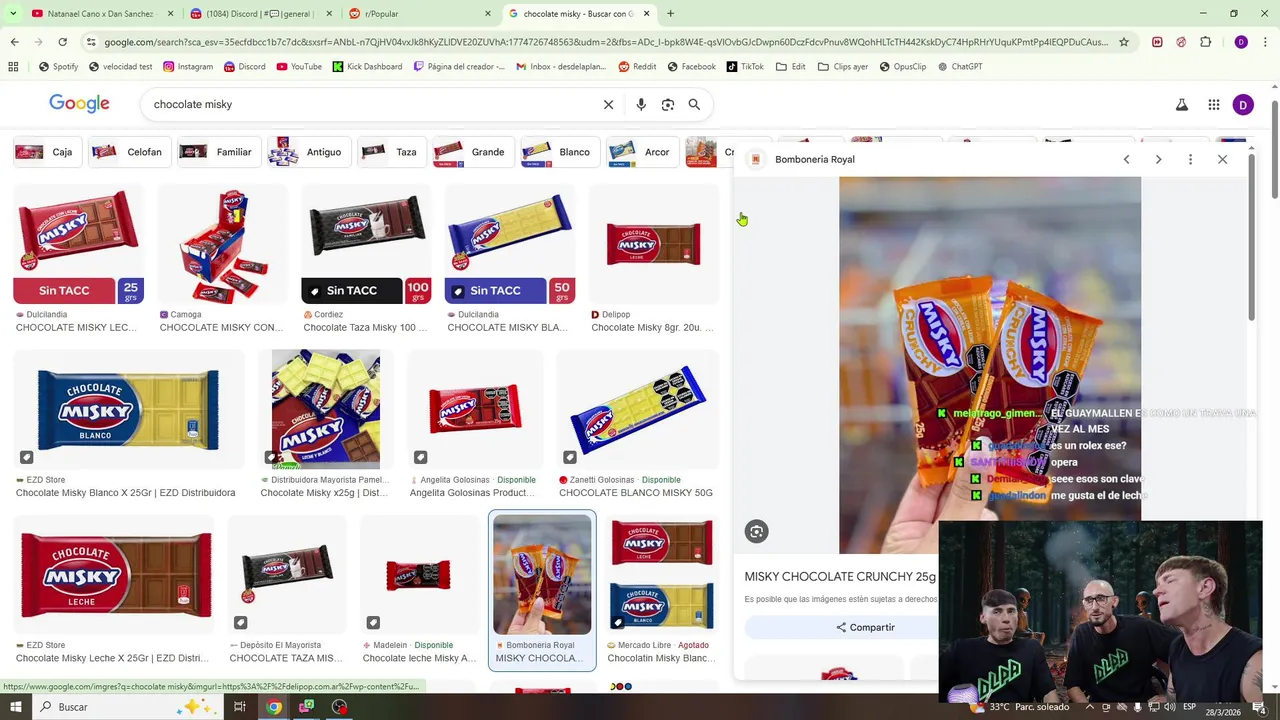The image size is (1280, 720).
Task: Reload the current page
Action: 62,42
